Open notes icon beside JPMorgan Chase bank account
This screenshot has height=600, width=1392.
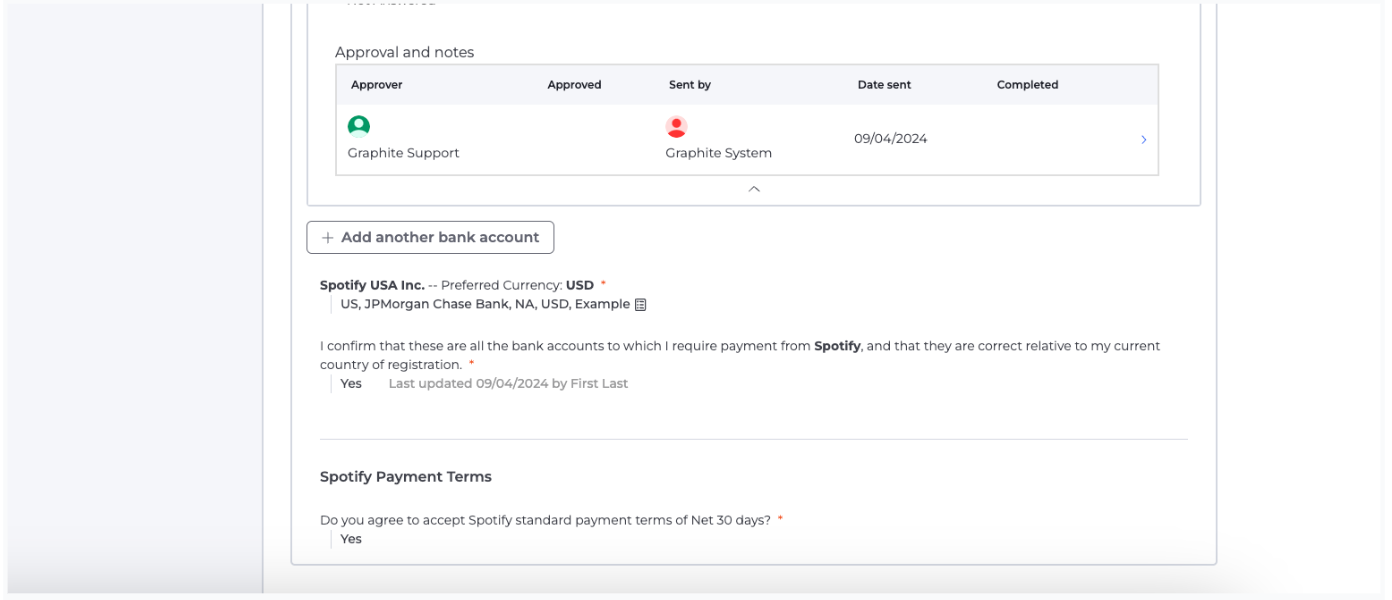pos(638,303)
